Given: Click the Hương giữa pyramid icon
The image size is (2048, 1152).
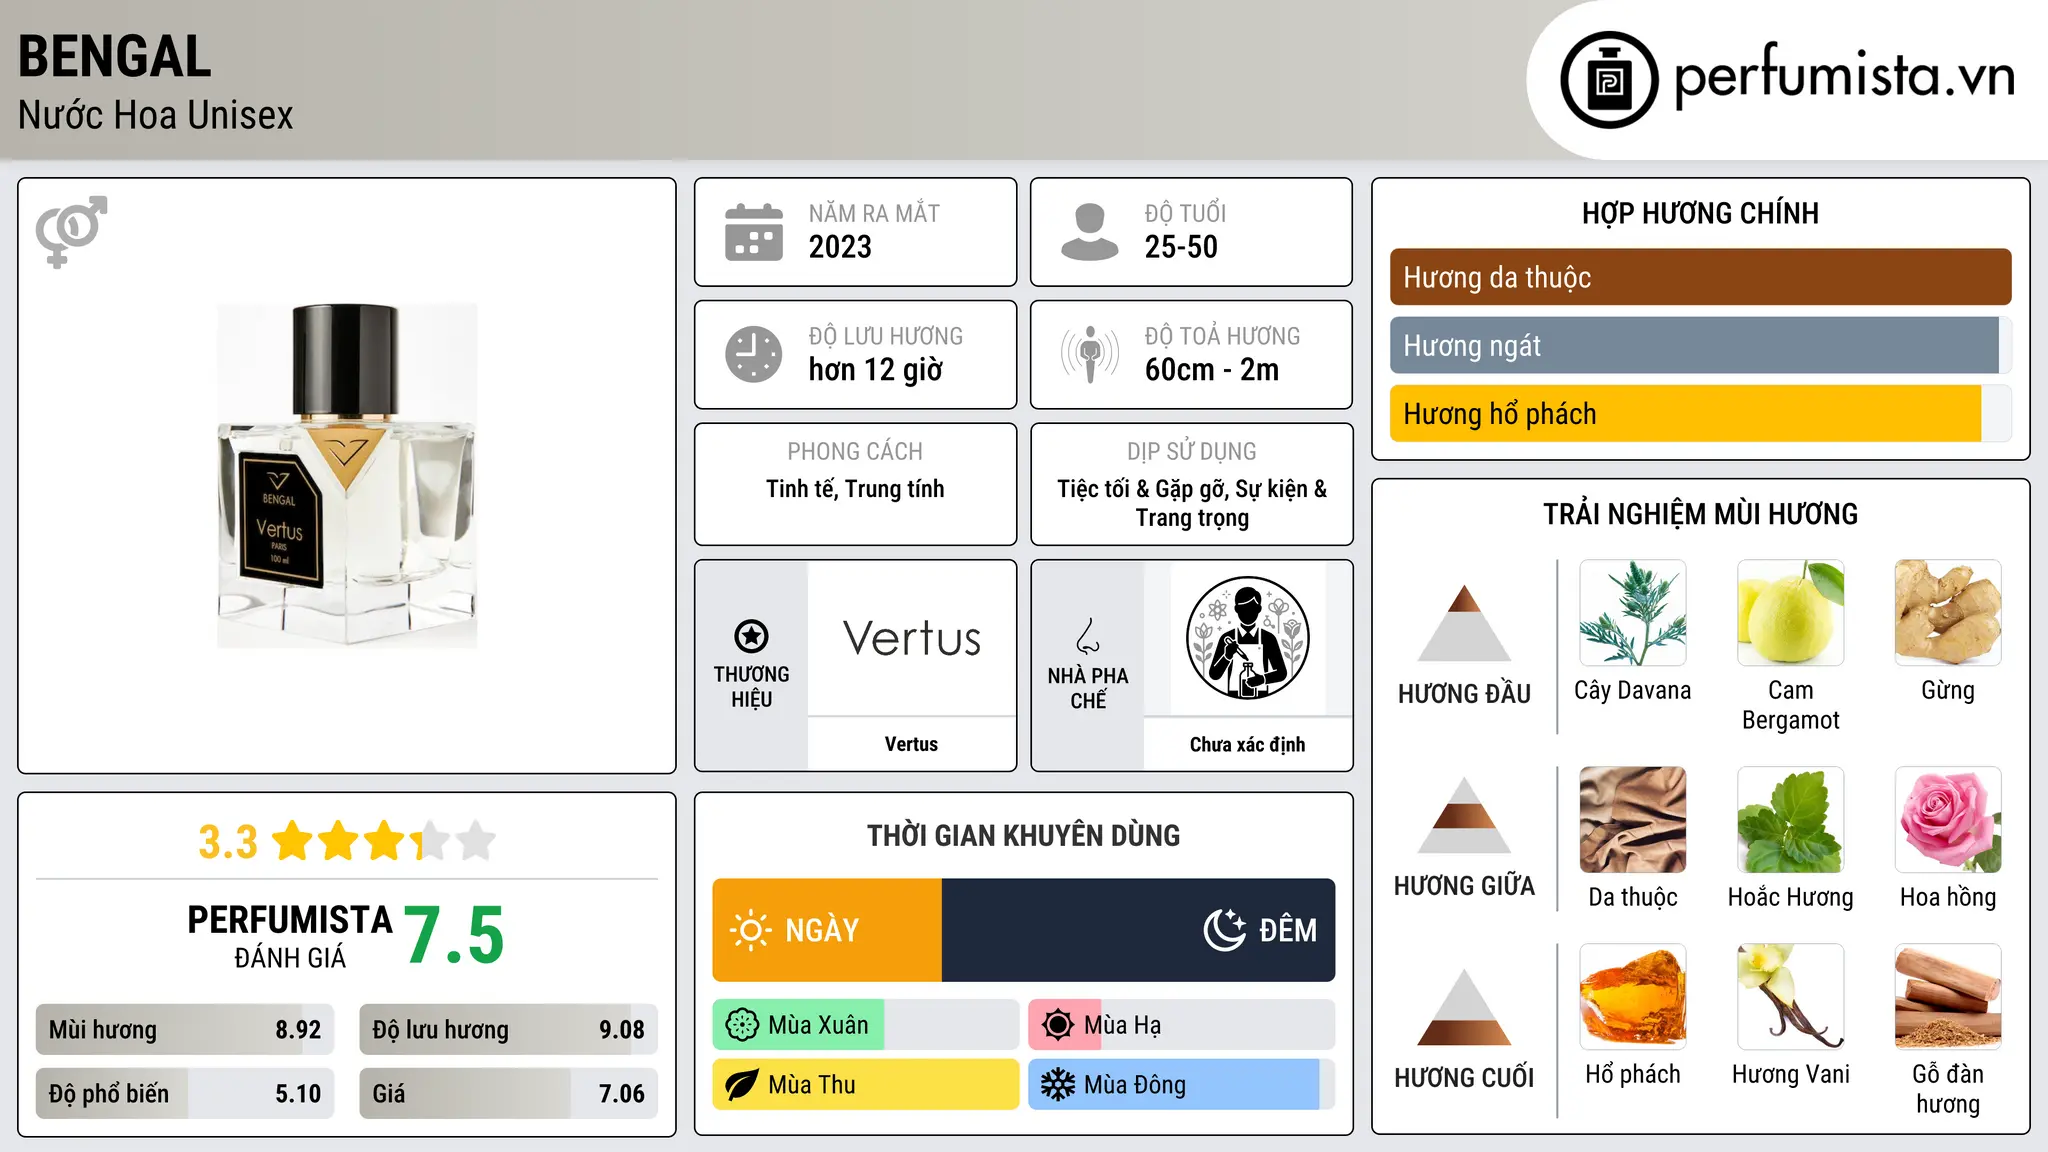Looking at the screenshot, I should pos(1464,815).
